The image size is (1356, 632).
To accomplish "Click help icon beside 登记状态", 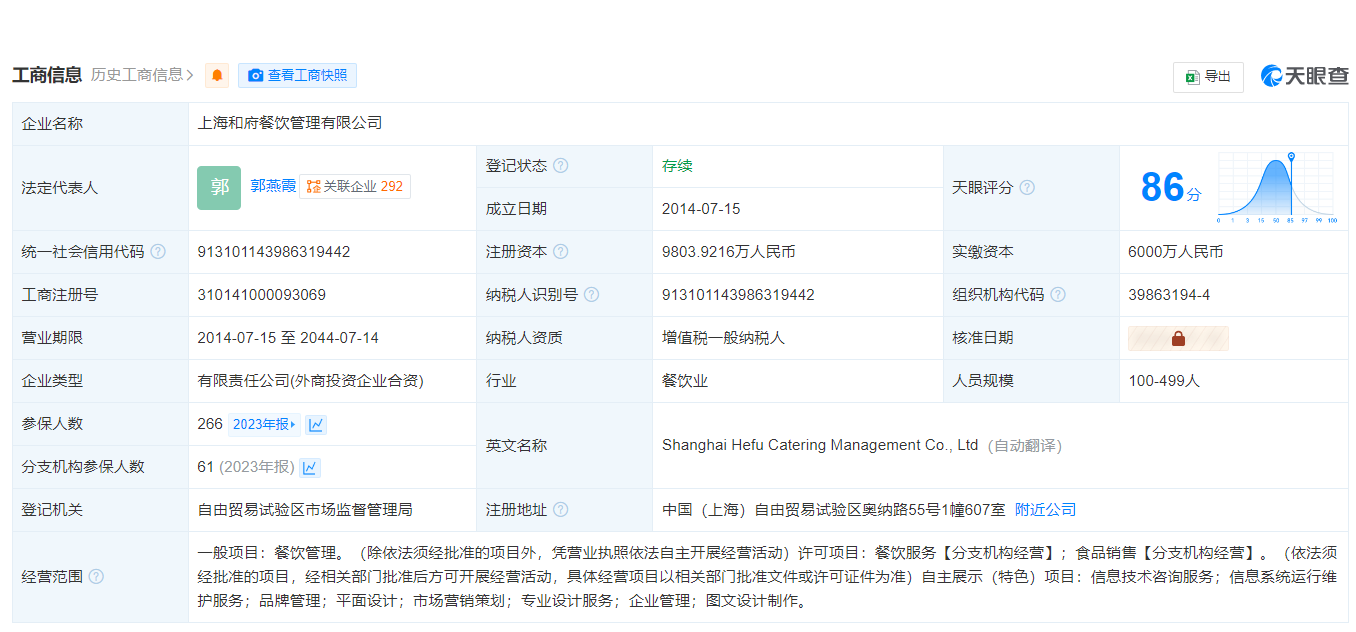I will (x=561, y=166).
